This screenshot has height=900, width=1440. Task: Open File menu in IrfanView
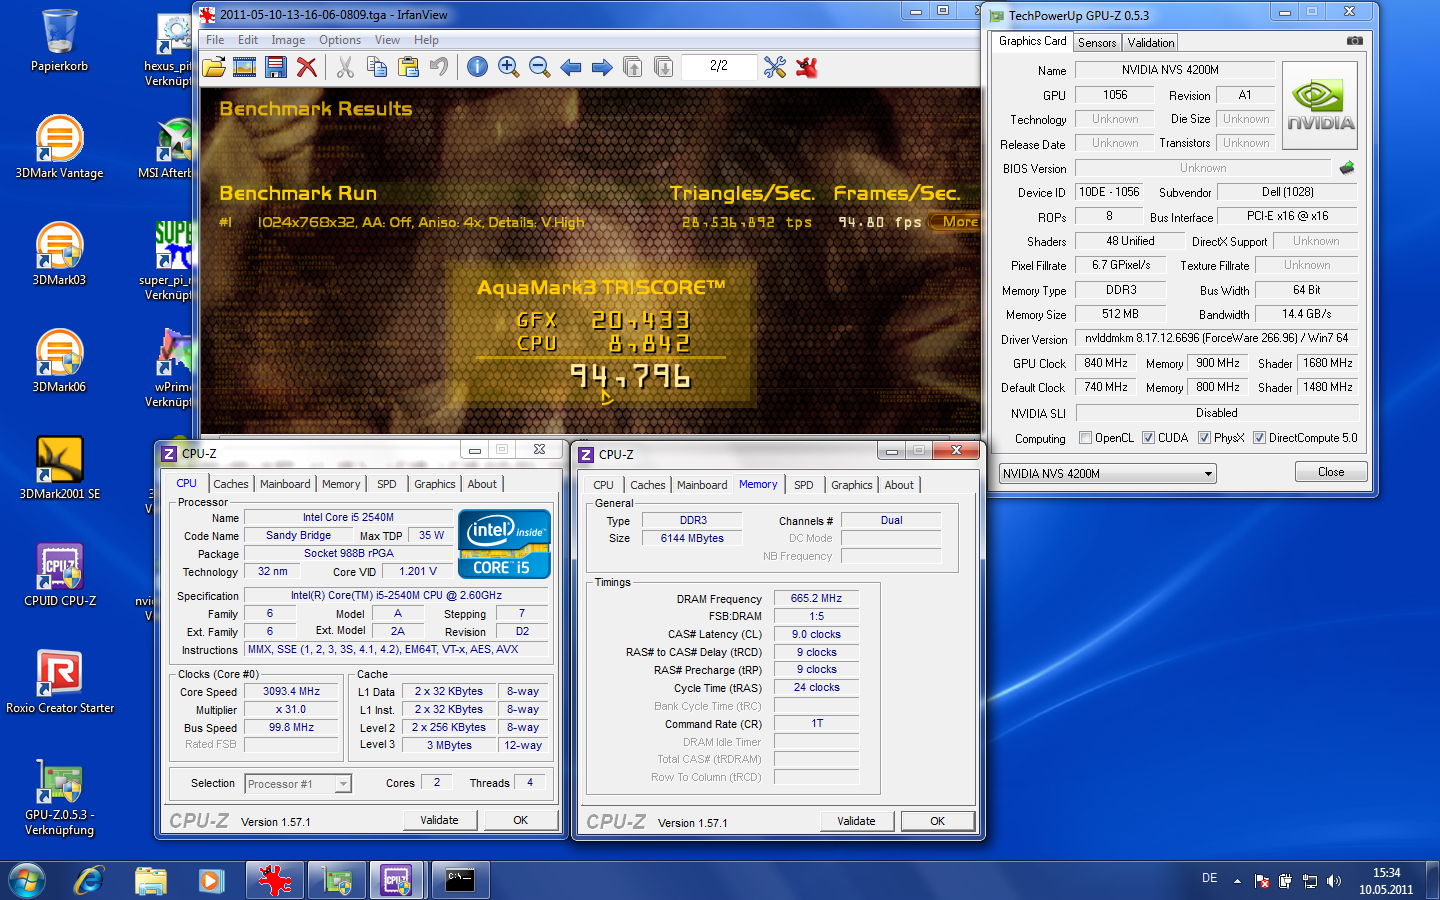click(215, 40)
